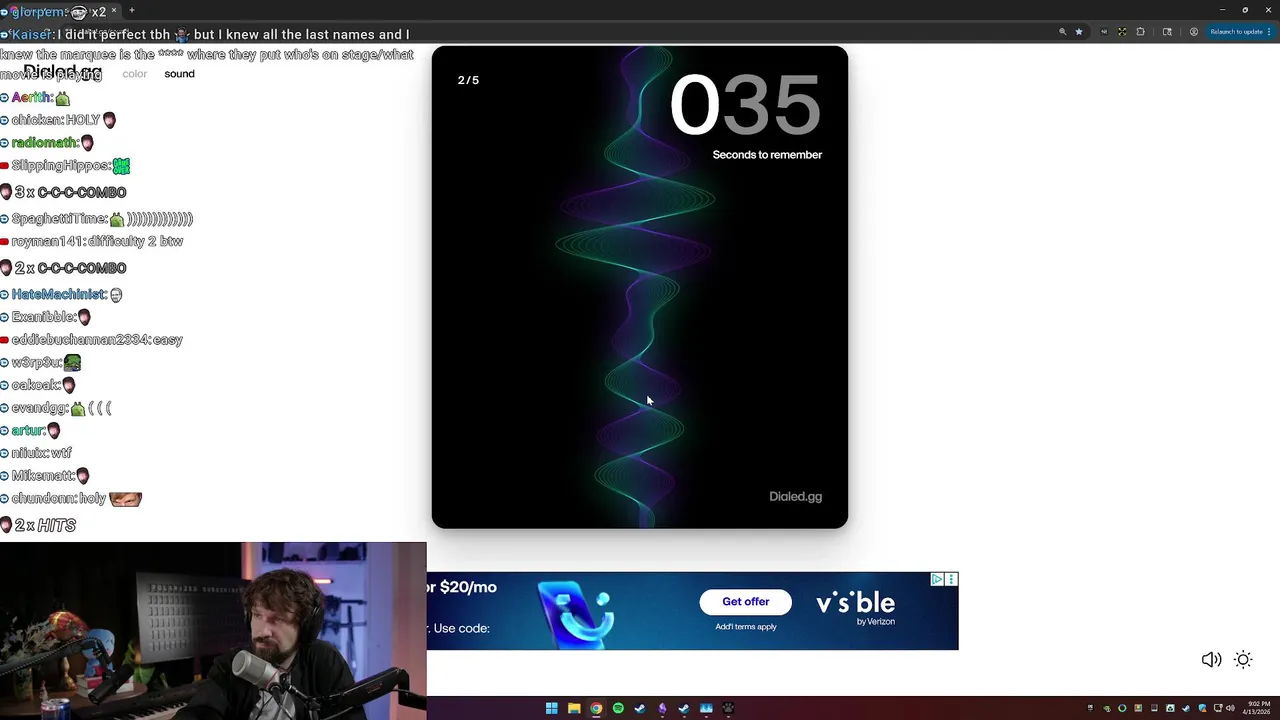Click the '2 / 5' round counter

pyautogui.click(x=468, y=80)
